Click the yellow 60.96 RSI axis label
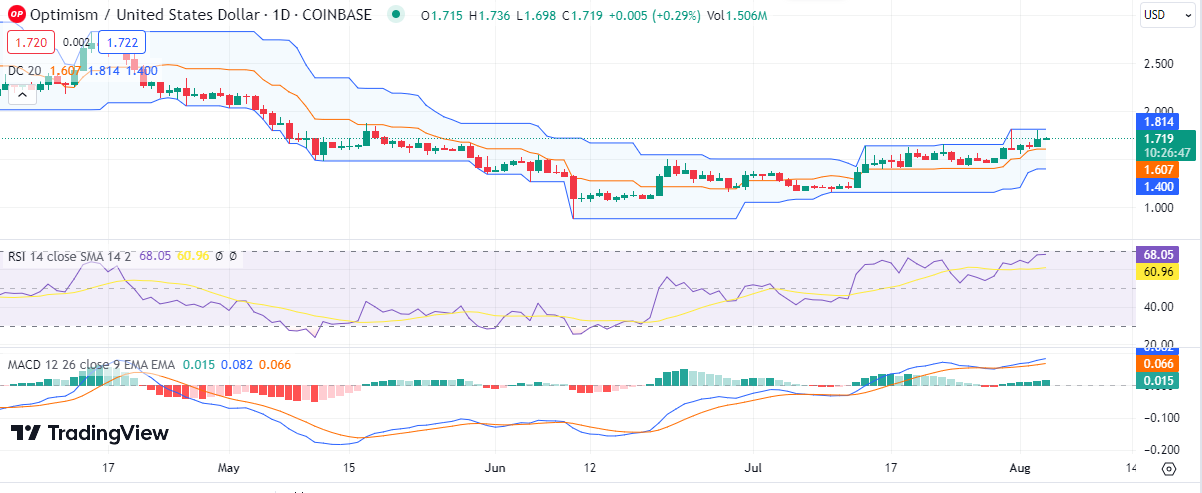This screenshot has width=1202, height=493. point(1158,271)
